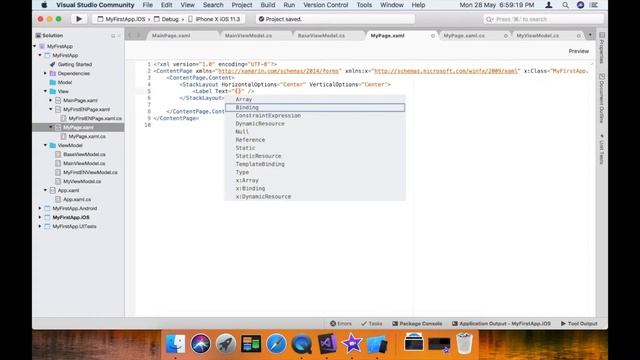Open Spotlight search in the menu bar
Screen dimensions: 640x360
click(x=565, y=5)
